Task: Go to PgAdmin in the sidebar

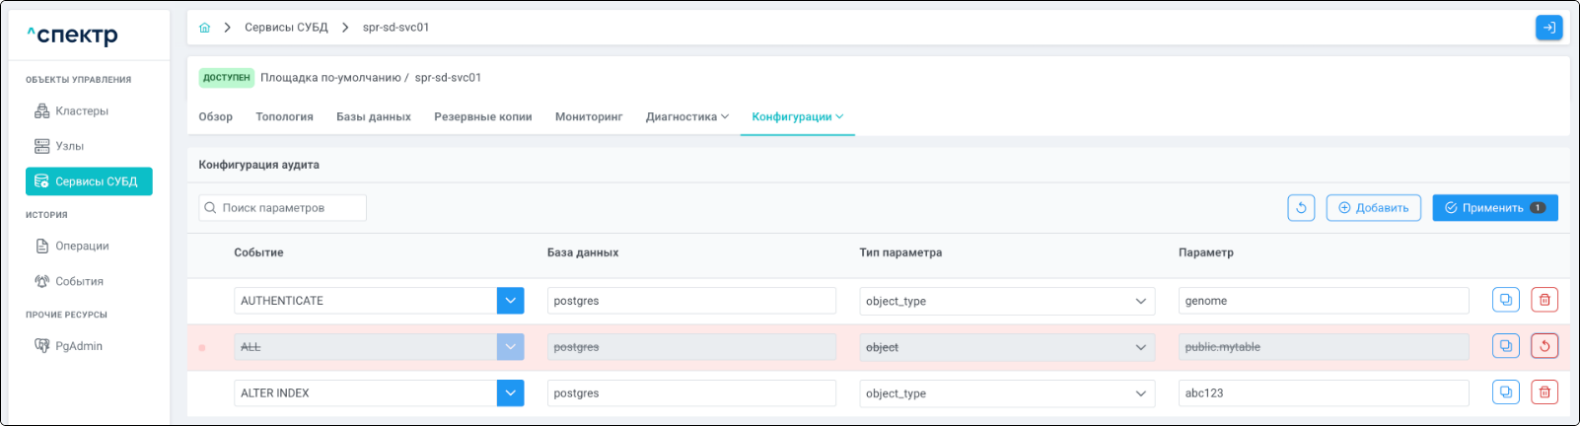Action: tap(78, 346)
